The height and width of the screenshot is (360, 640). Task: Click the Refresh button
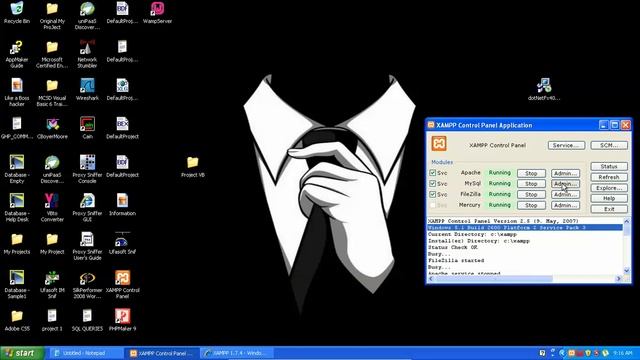pos(609,177)
